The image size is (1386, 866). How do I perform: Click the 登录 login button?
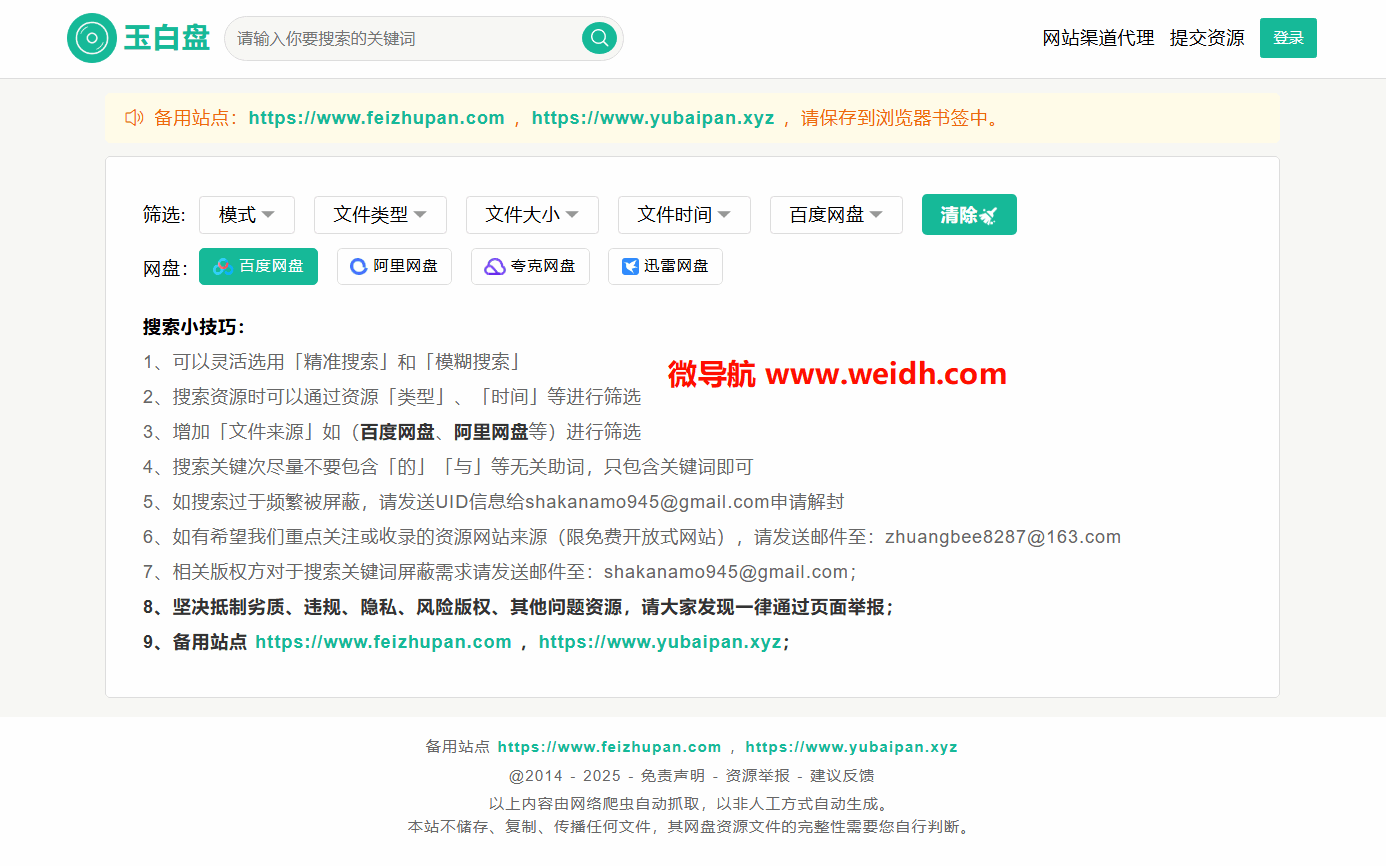point(1288,38)
